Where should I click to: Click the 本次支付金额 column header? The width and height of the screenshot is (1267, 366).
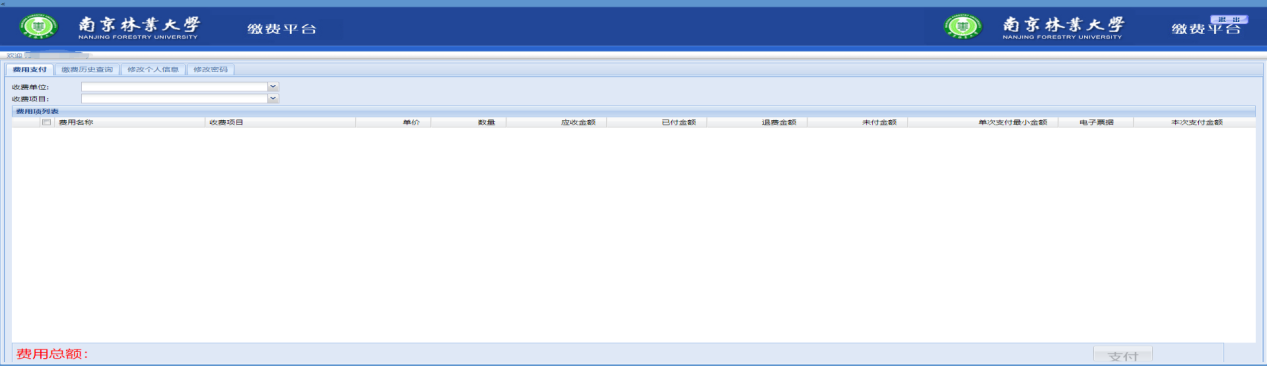[1195, 122]
